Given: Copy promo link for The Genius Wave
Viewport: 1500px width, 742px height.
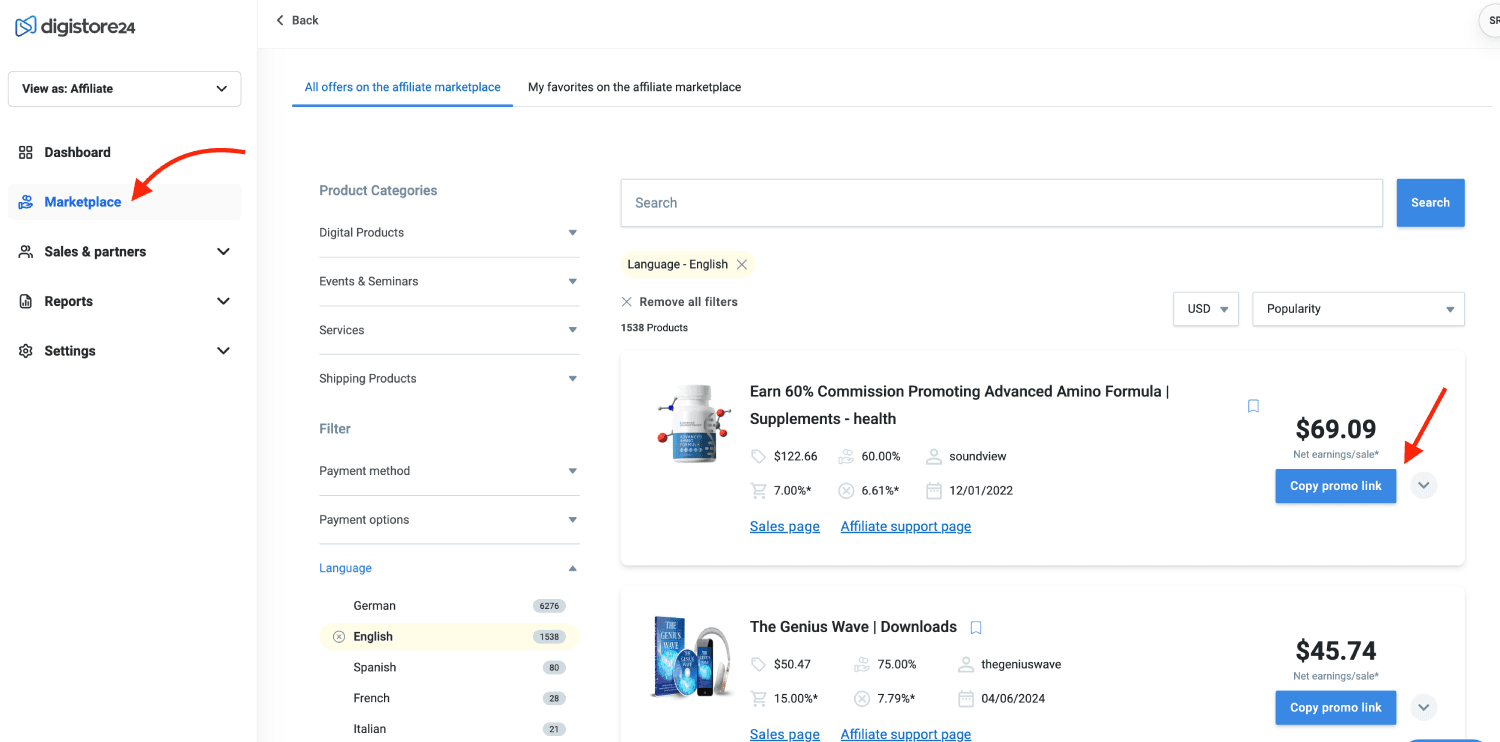Looking at the screenshot, I should click(1336, 708).
